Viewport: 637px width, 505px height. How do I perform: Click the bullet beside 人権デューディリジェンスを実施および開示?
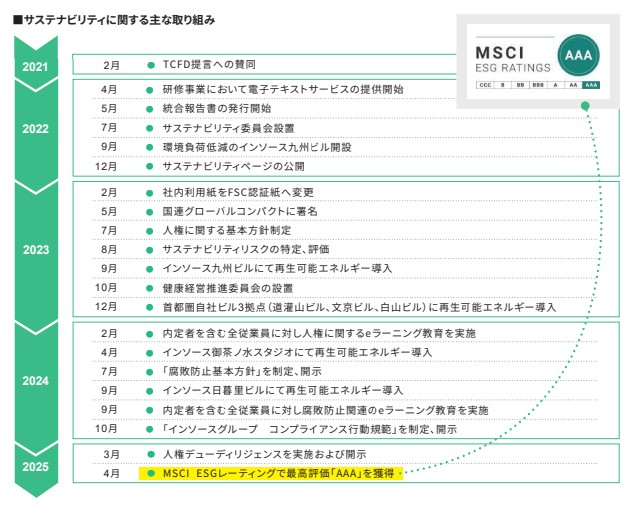click(149, 454)
